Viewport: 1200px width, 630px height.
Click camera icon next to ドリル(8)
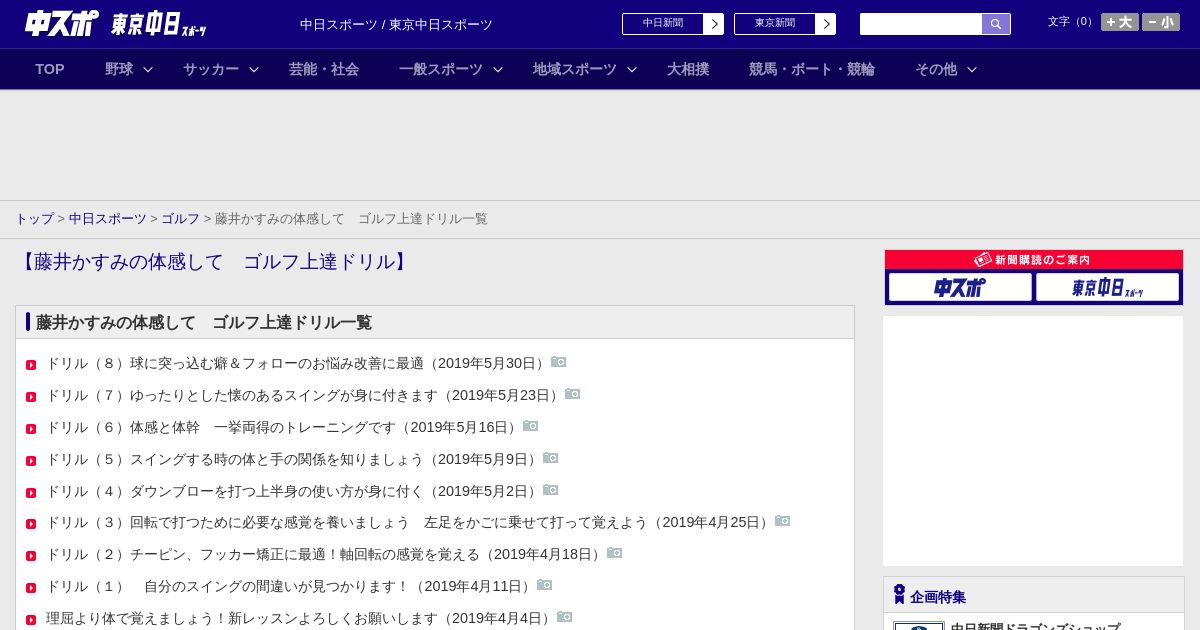[x=559, y=362]
